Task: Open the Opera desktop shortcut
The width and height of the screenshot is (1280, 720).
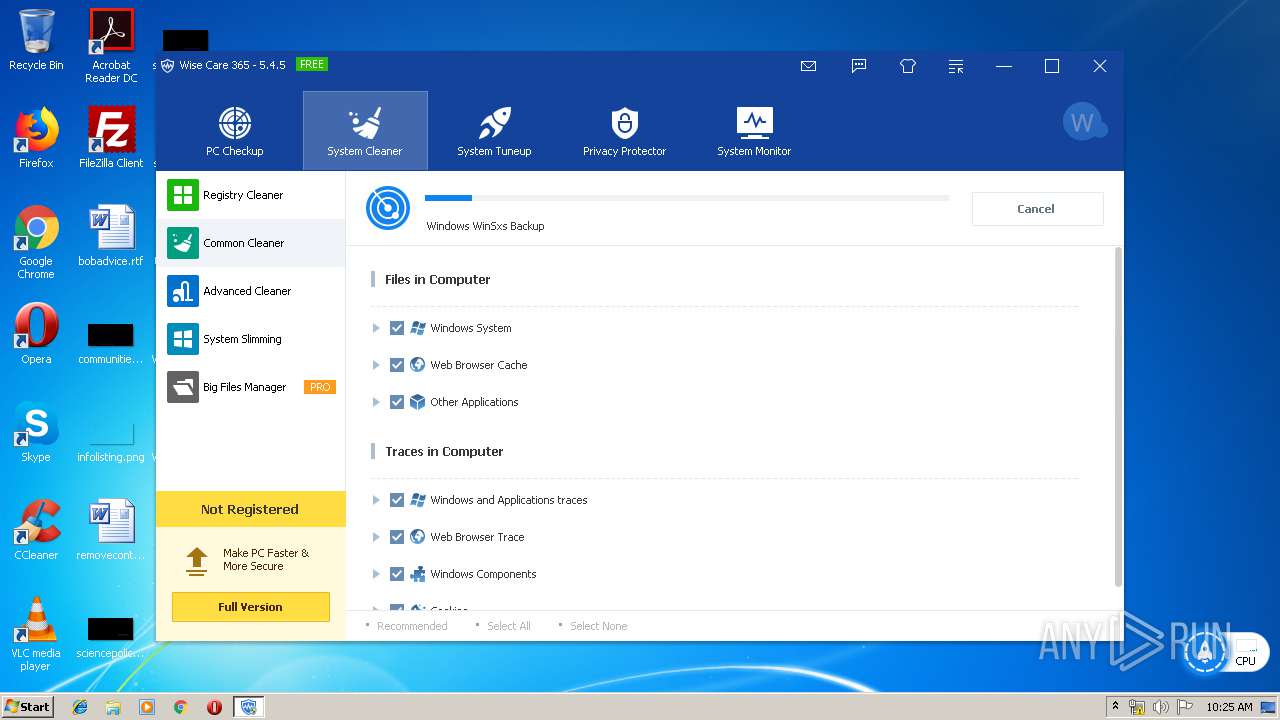Action: click(x=36, y=334)
